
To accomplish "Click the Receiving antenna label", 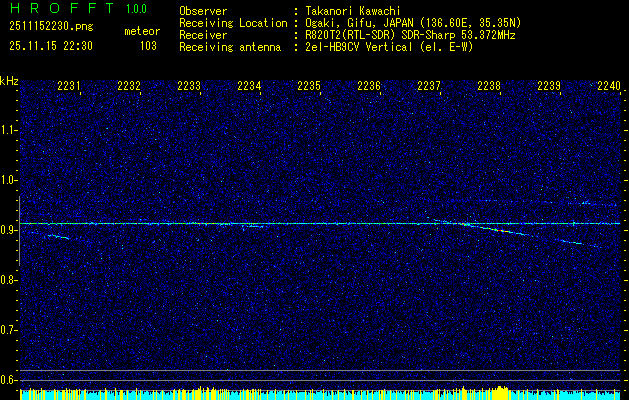I will click(230, 47).
